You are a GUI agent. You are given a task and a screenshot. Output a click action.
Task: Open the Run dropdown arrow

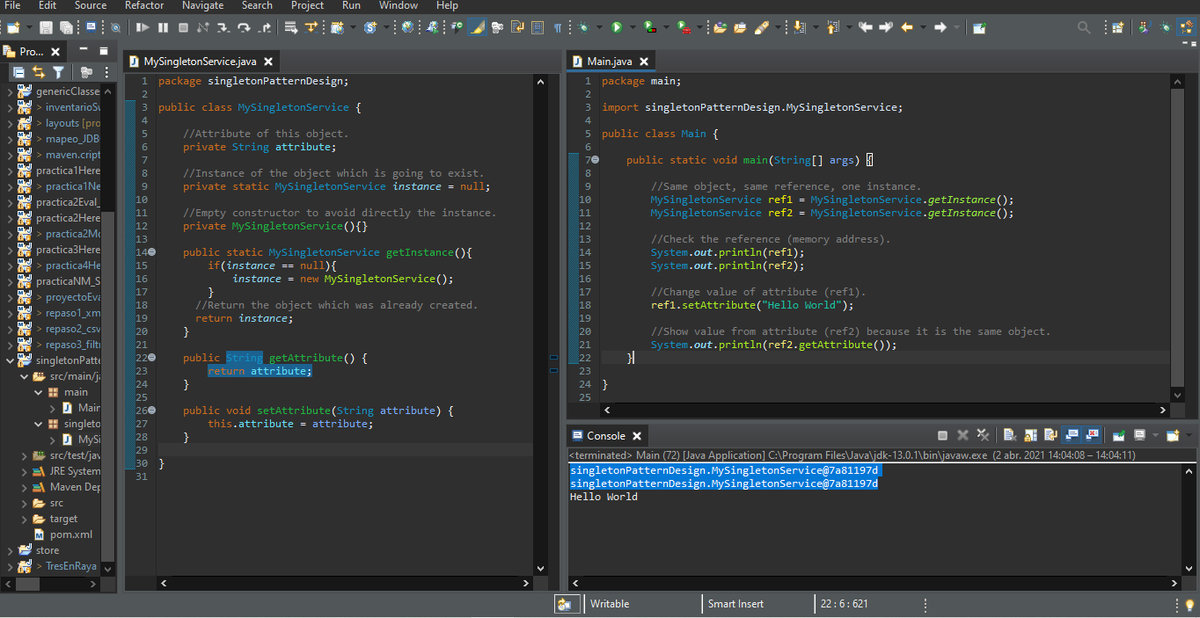click(x=633, y=27)
